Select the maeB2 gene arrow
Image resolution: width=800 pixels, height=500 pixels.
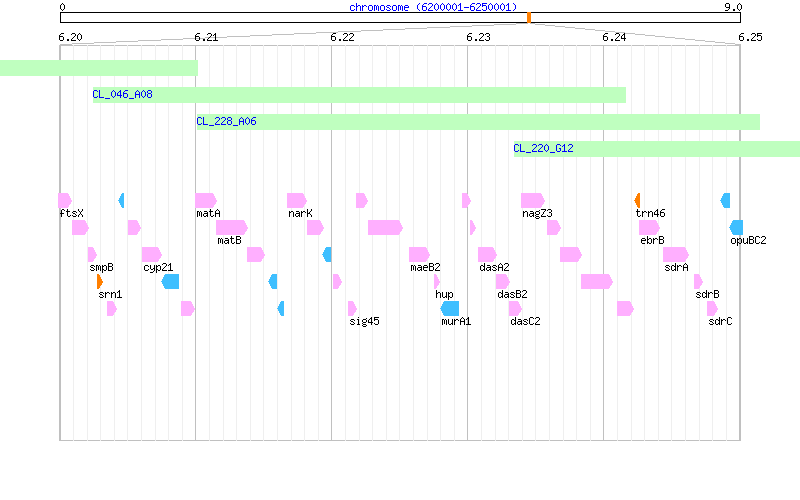419,254
